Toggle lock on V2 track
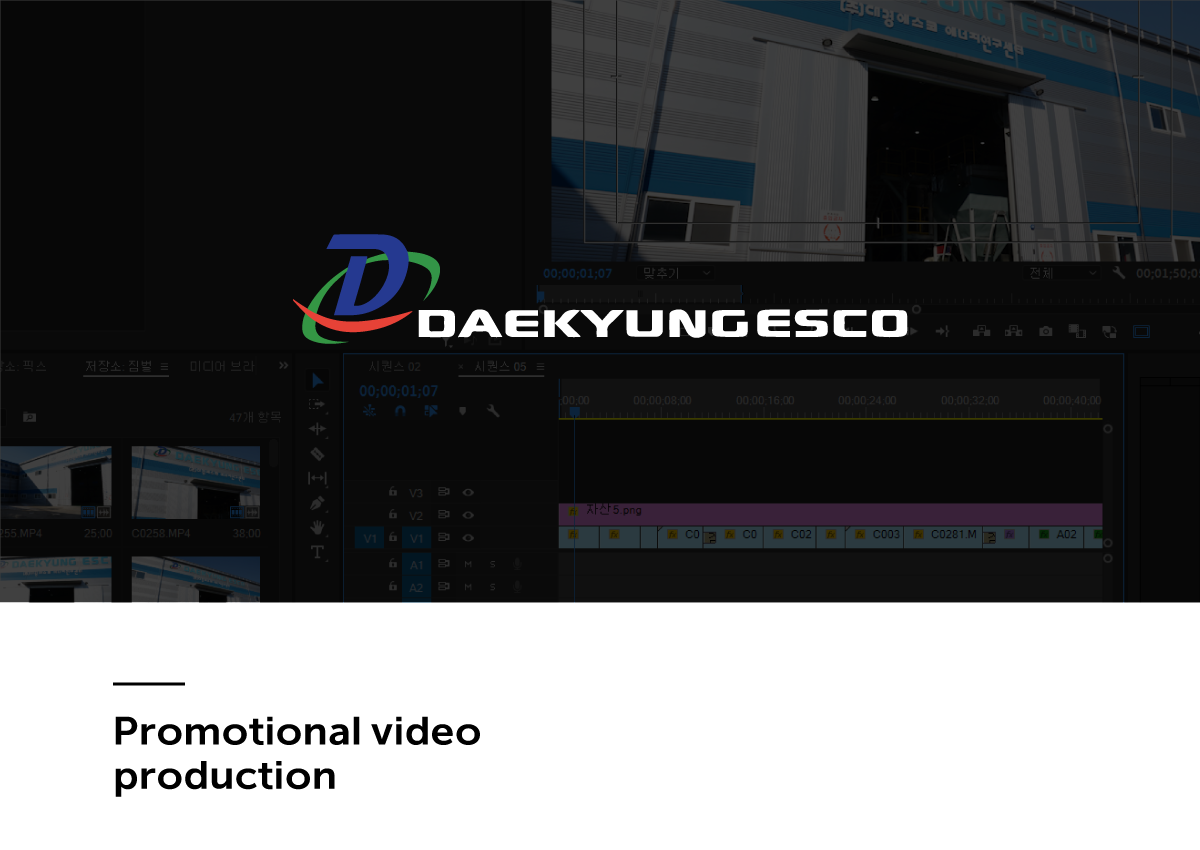The image size is (1200, 850). (x=393, y=515)
